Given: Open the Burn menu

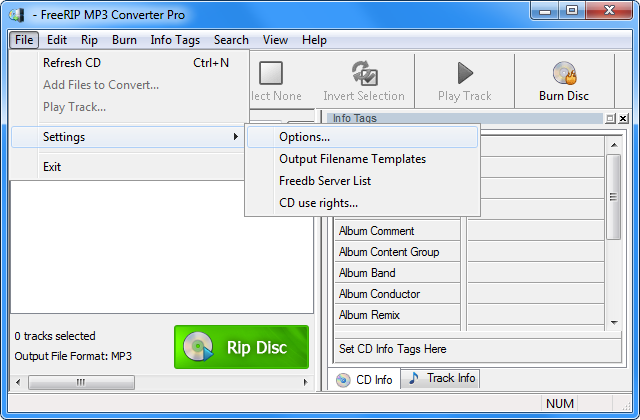Looking at the screenshot, I should tap(124, 40).
